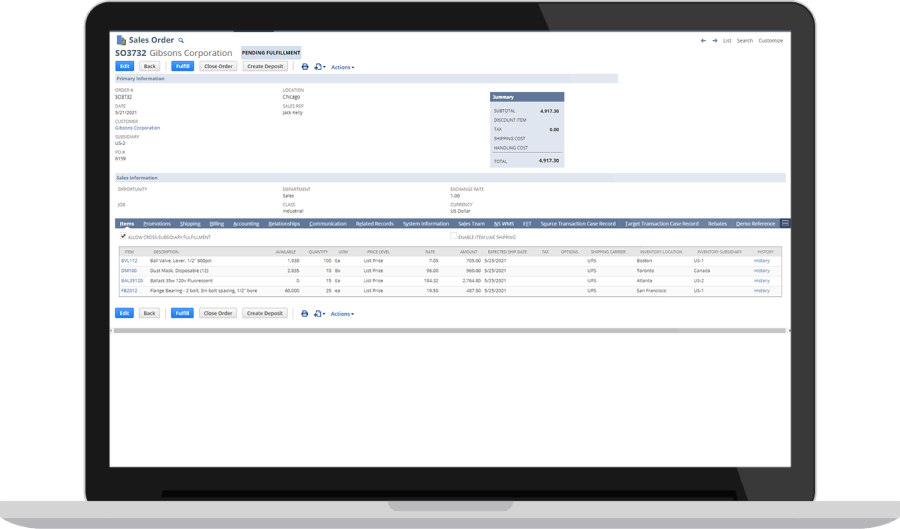The image size is (900, 529).
Task: Switch to the Rebates tab
Action: 717,224
